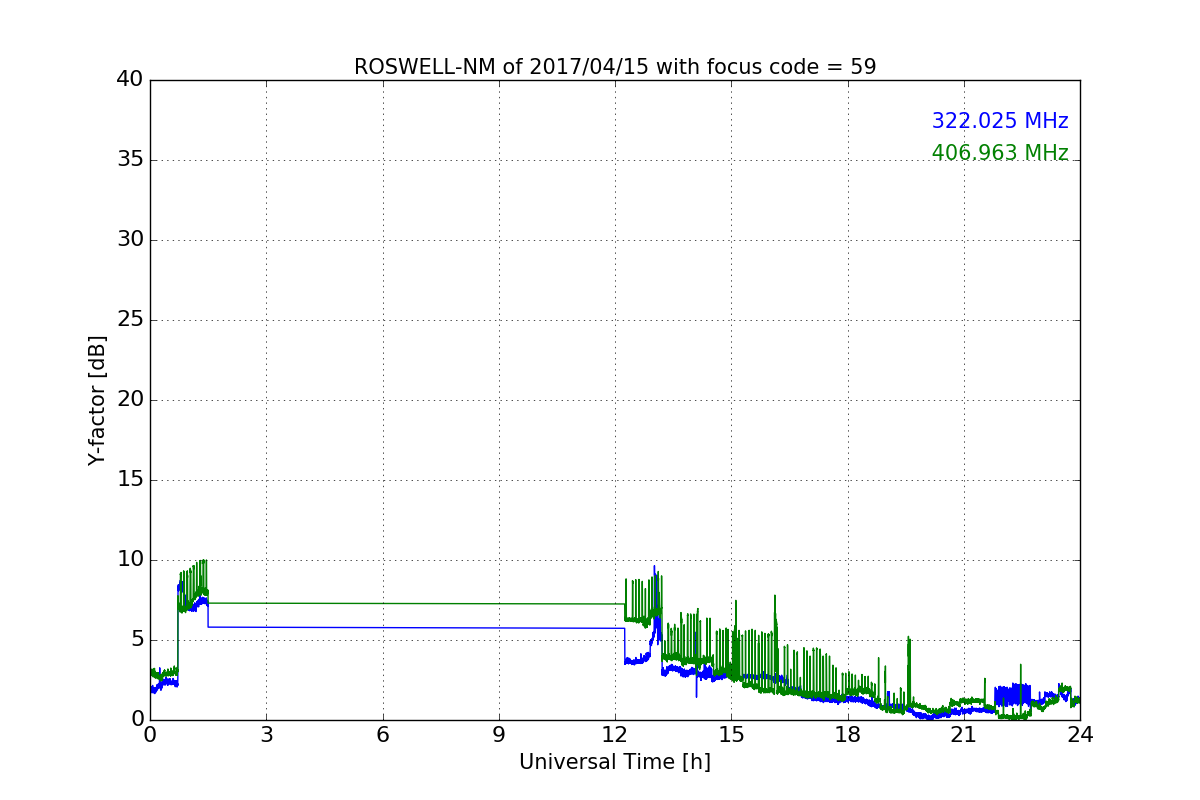Click x-axis tick label 12
Screen dimensions: 1200x800
click(x=615, y=734)
